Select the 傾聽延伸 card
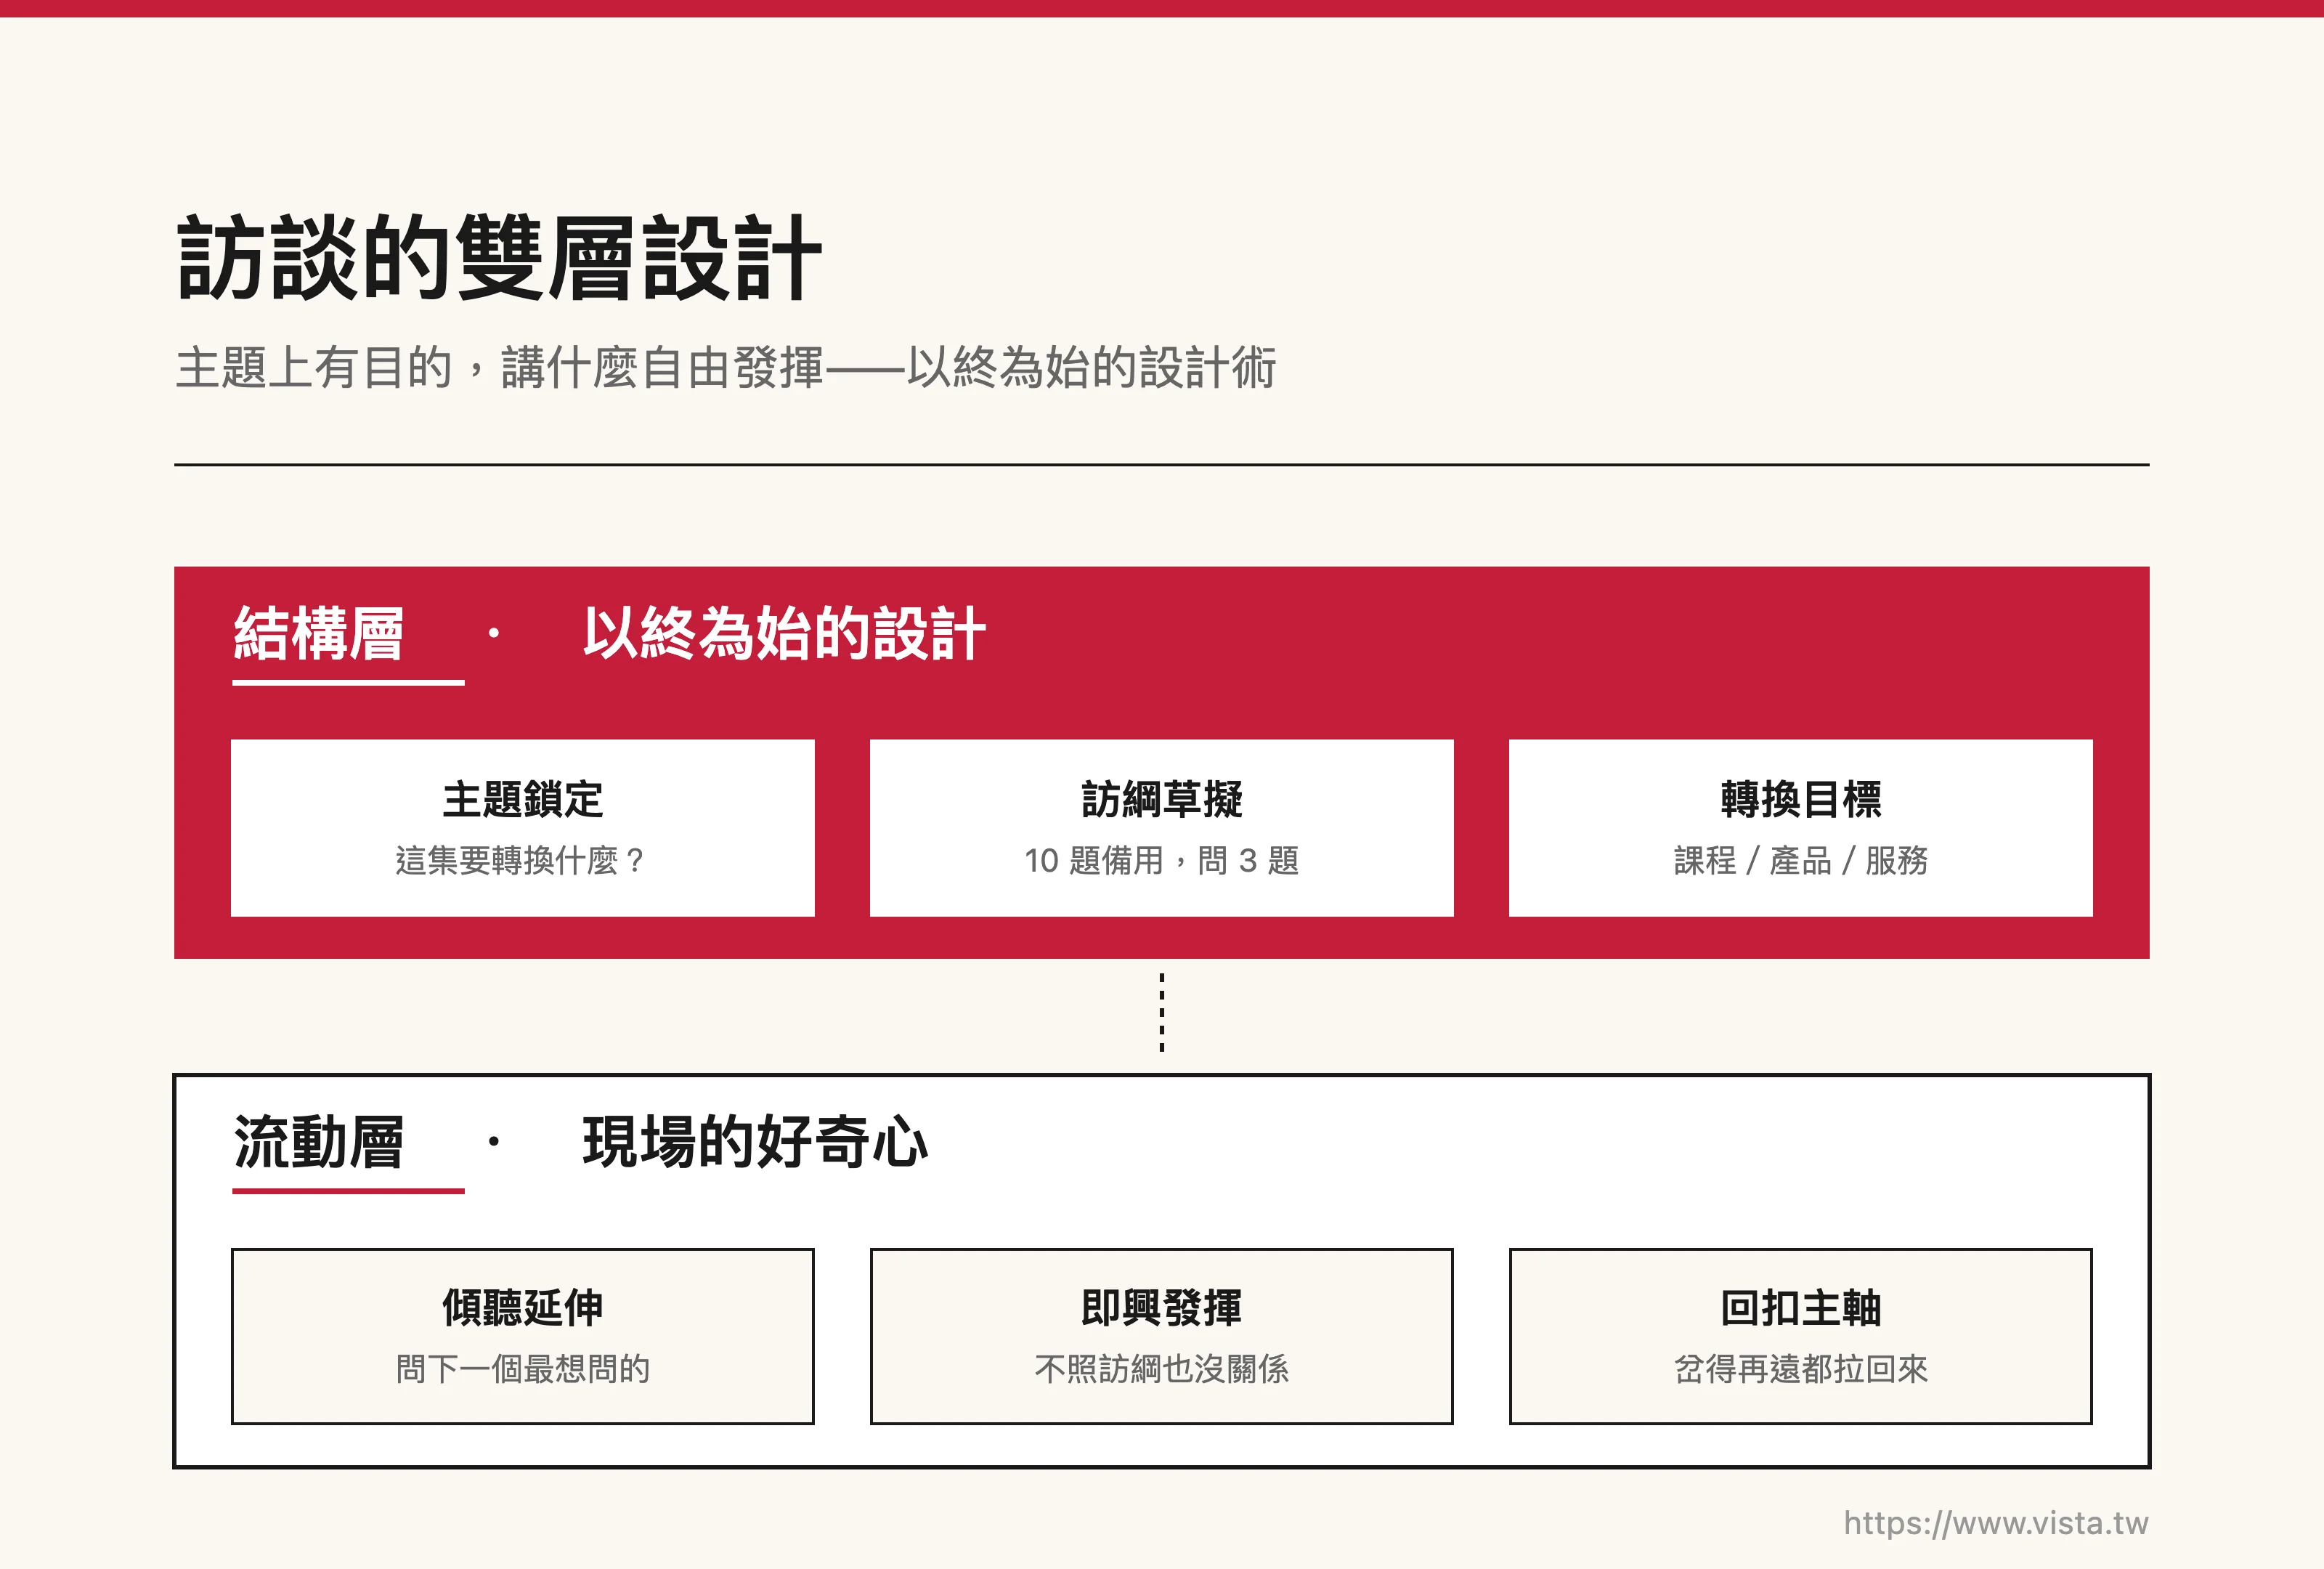This screenshot has height=1569, width=2324. tap(522, 1335)
